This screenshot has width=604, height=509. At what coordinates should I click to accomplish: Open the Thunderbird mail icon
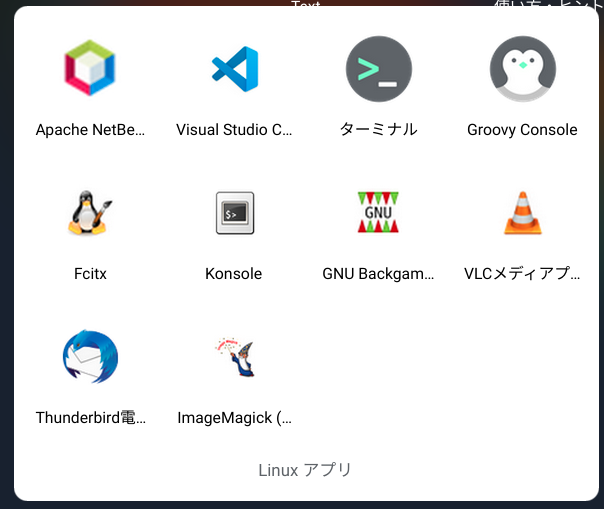[x=90, y=356]
